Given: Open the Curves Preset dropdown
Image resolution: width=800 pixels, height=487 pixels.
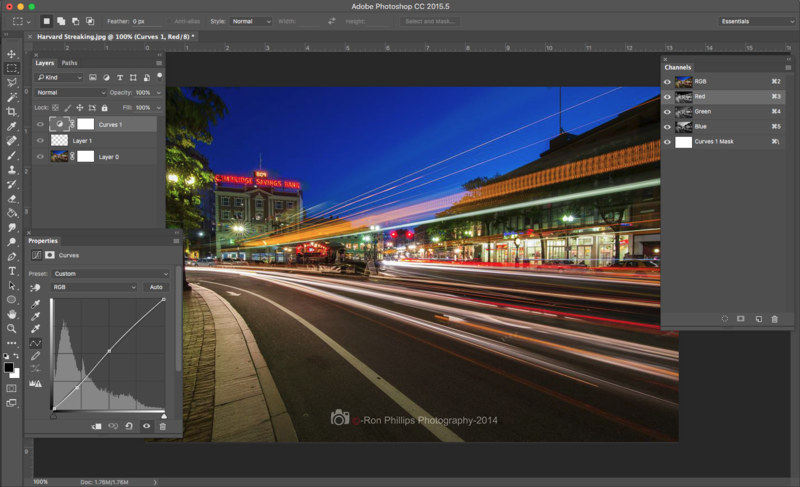Looking at the screenshot, I should click(x=110, y=273).
